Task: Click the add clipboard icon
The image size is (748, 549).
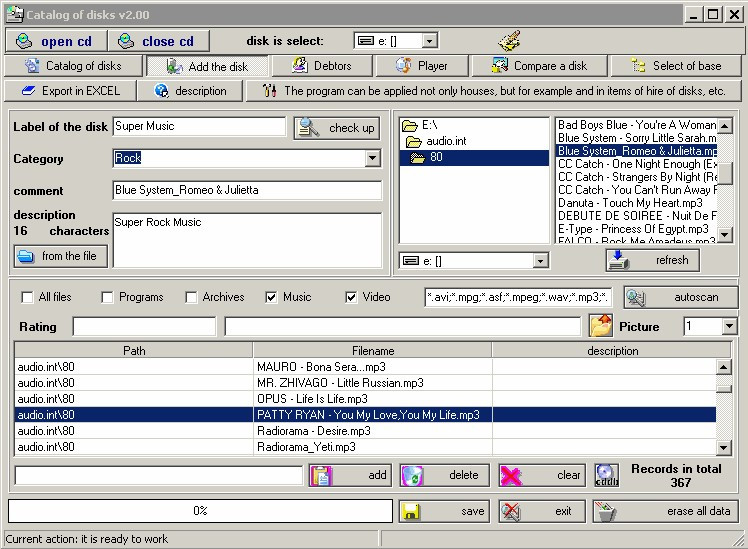Action: (321, 476)
